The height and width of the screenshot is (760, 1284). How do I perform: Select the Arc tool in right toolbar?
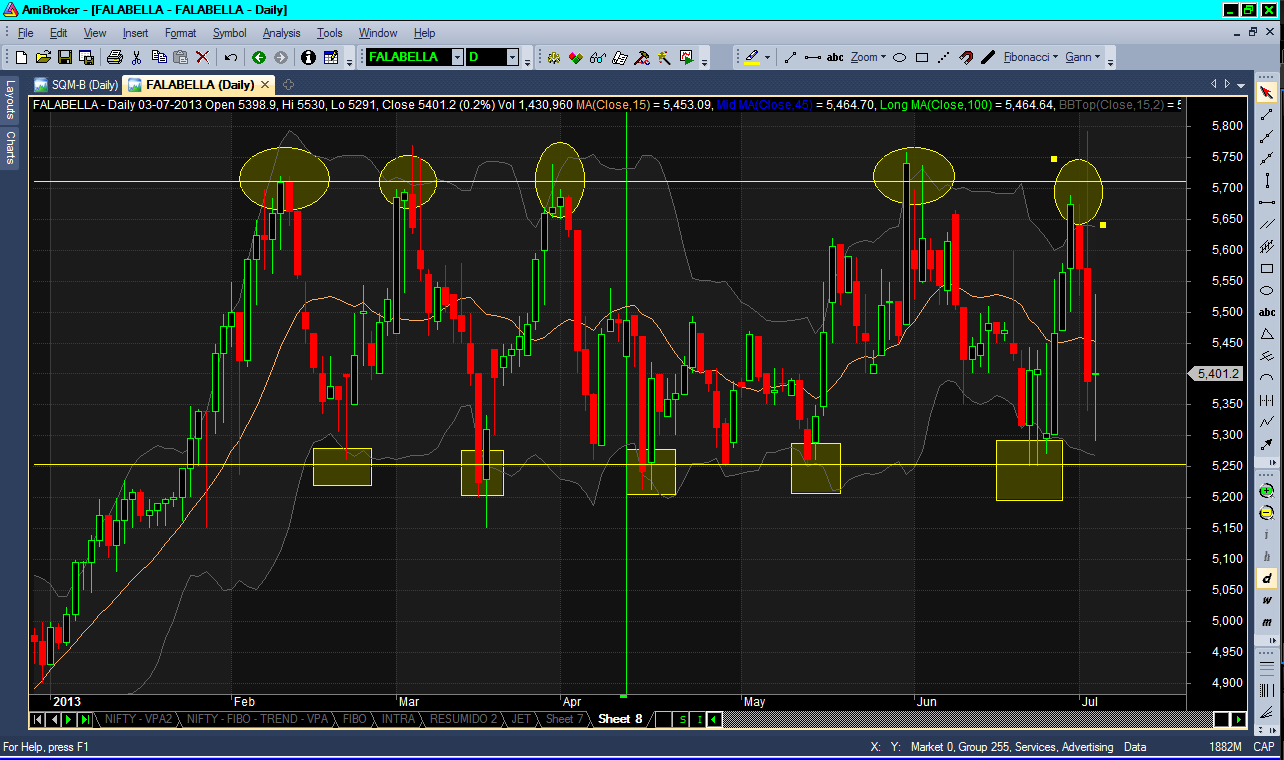coord(1266,378)
